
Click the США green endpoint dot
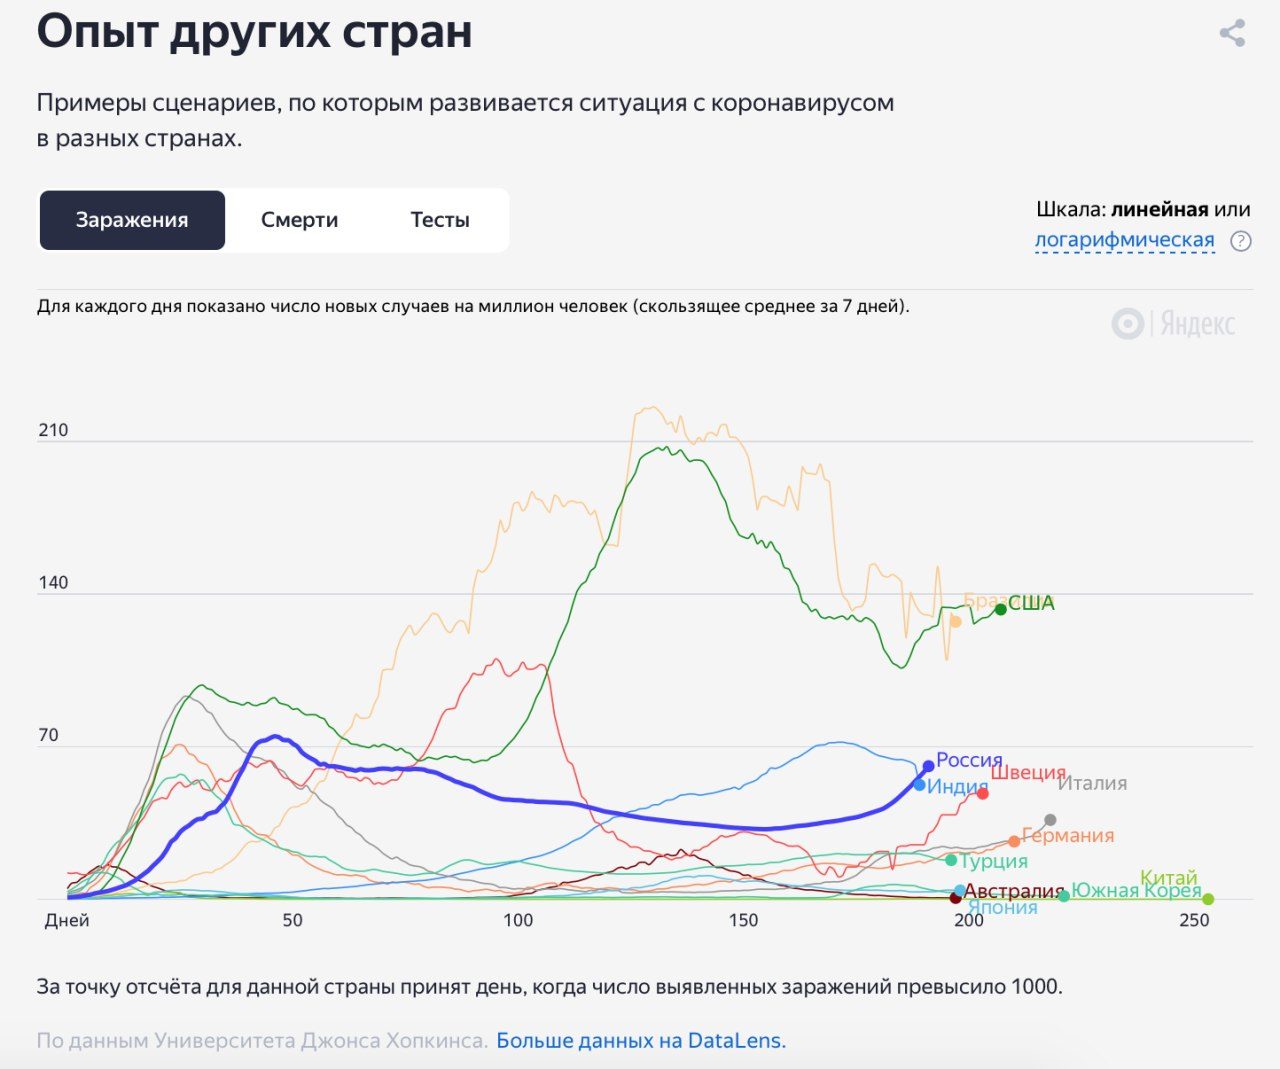pyautogui.click(x=1000, y=609)
